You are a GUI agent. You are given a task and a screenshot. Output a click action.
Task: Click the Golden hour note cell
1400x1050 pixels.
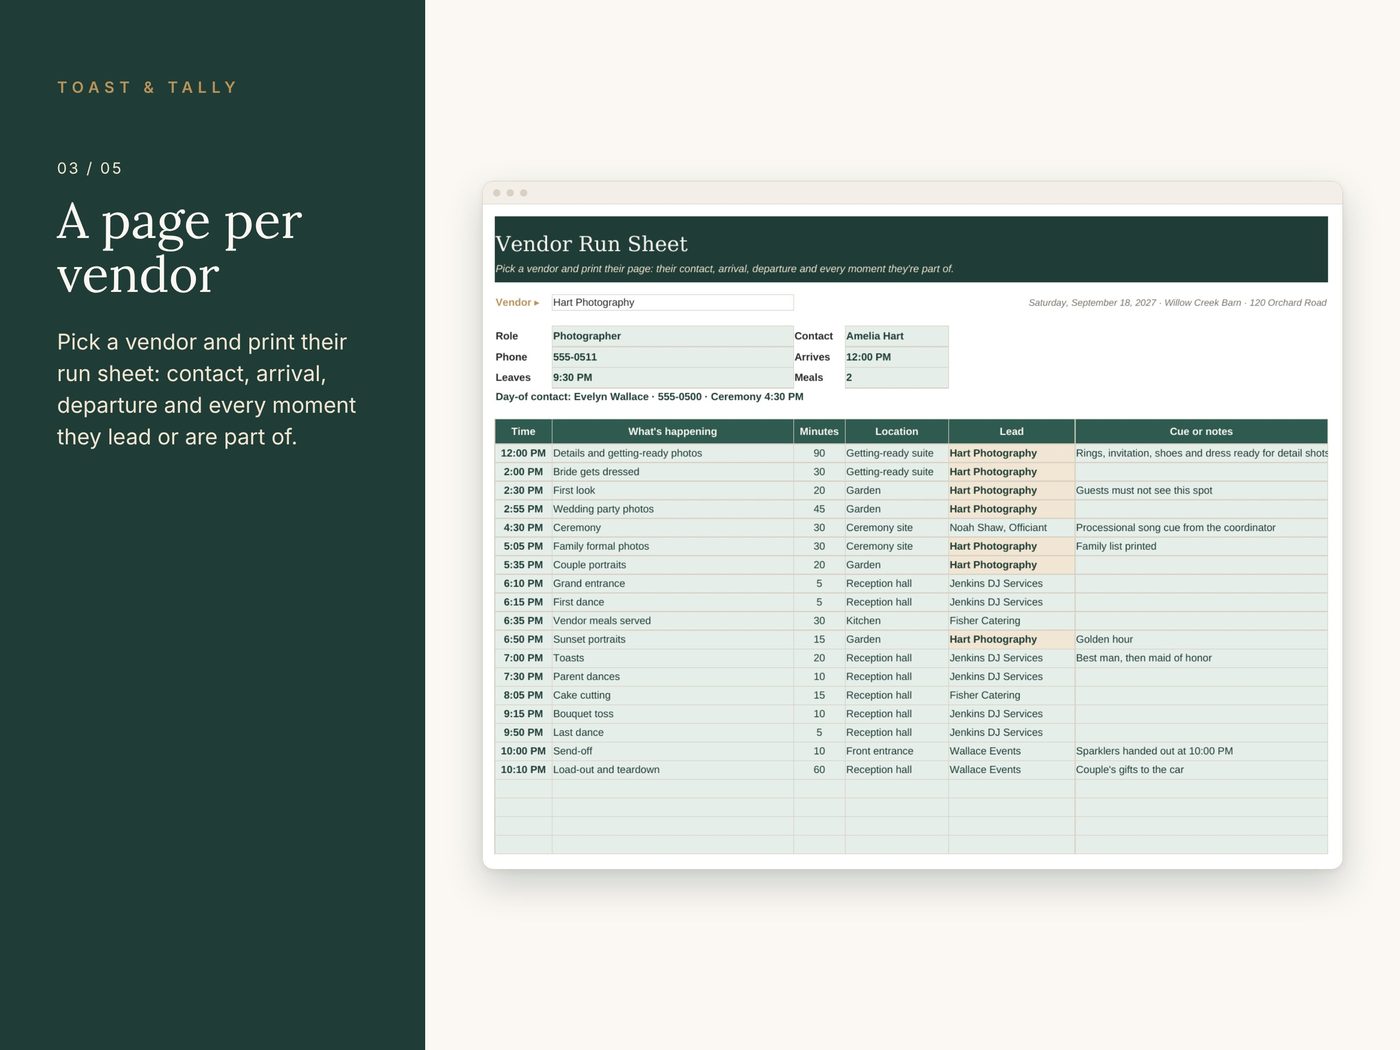(x=1201, y=639)
